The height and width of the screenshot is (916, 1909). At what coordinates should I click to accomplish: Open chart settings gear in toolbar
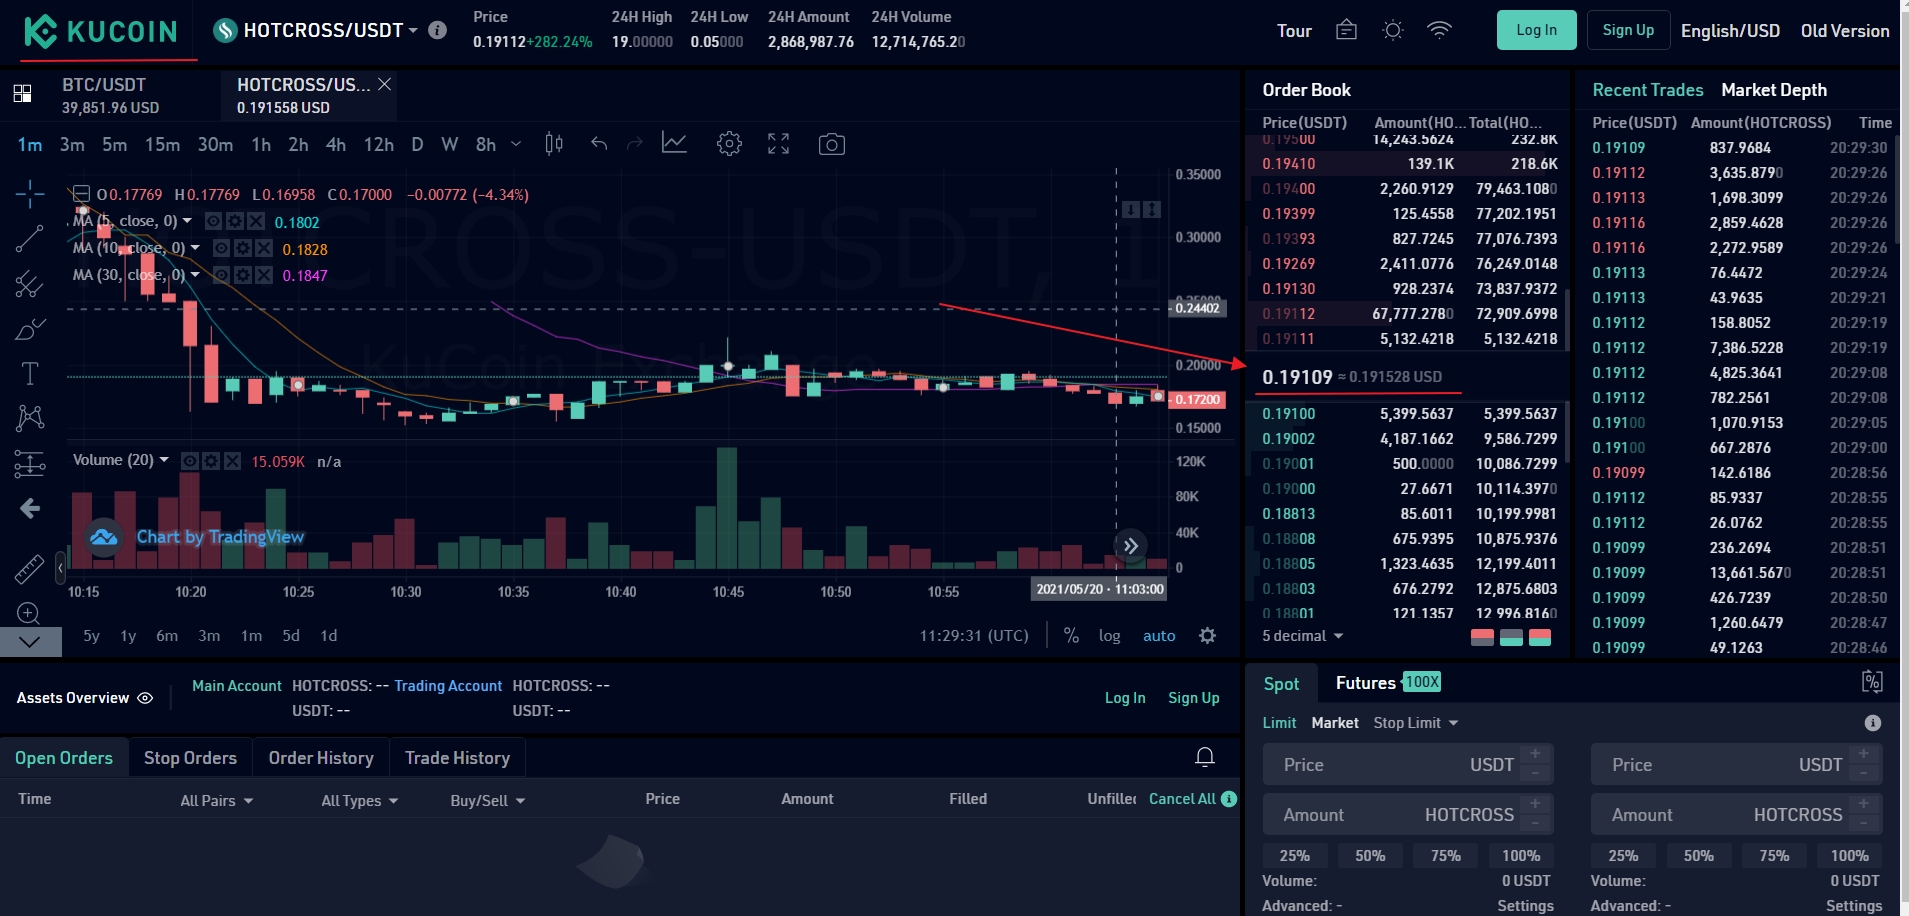pos(729,144)
